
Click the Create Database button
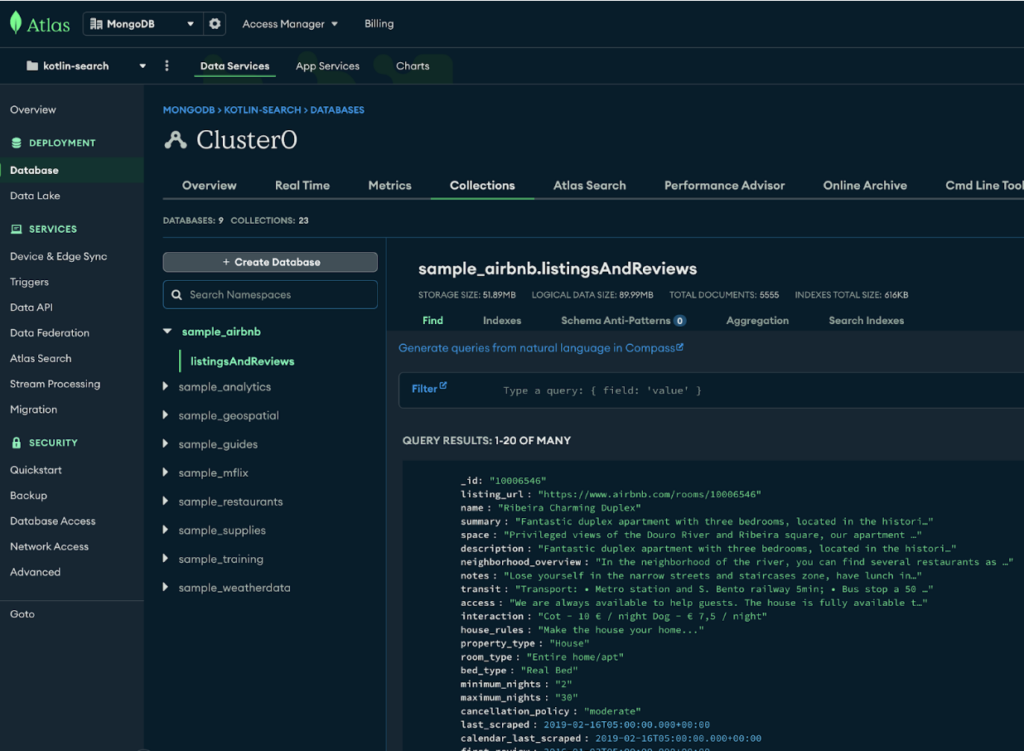click(x=270, y=262)
